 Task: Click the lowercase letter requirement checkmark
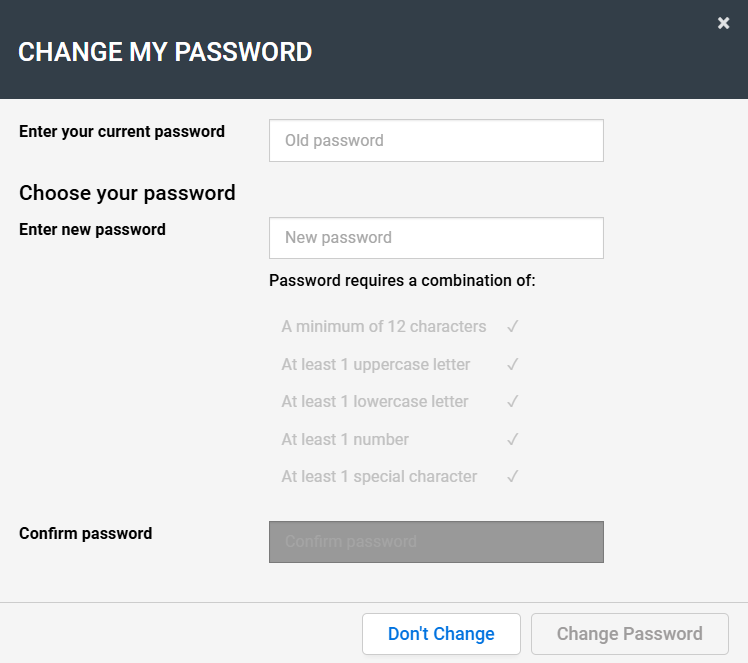tap(512, 402)
